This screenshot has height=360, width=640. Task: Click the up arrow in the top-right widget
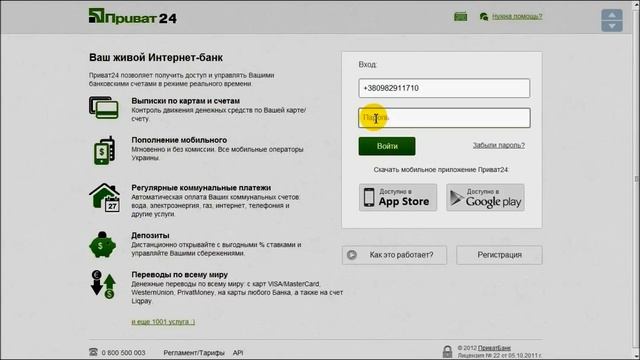(x=612, y=15)
